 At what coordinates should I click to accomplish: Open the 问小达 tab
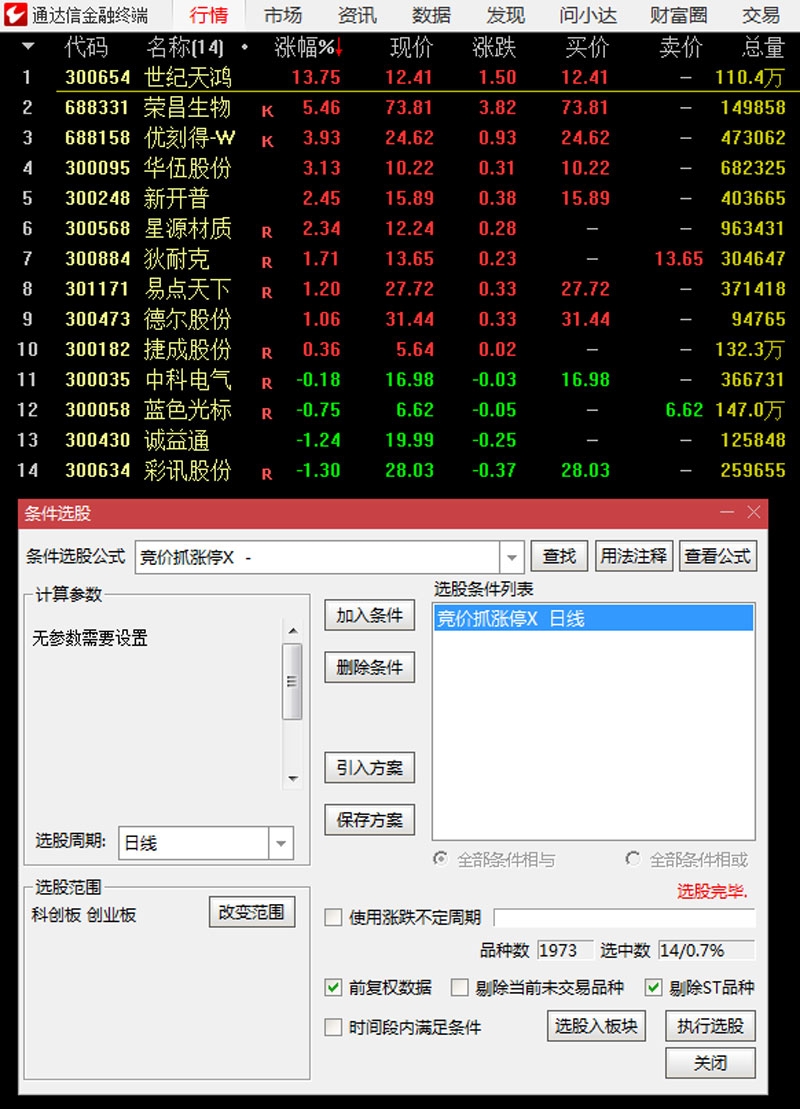click(588, 15)
